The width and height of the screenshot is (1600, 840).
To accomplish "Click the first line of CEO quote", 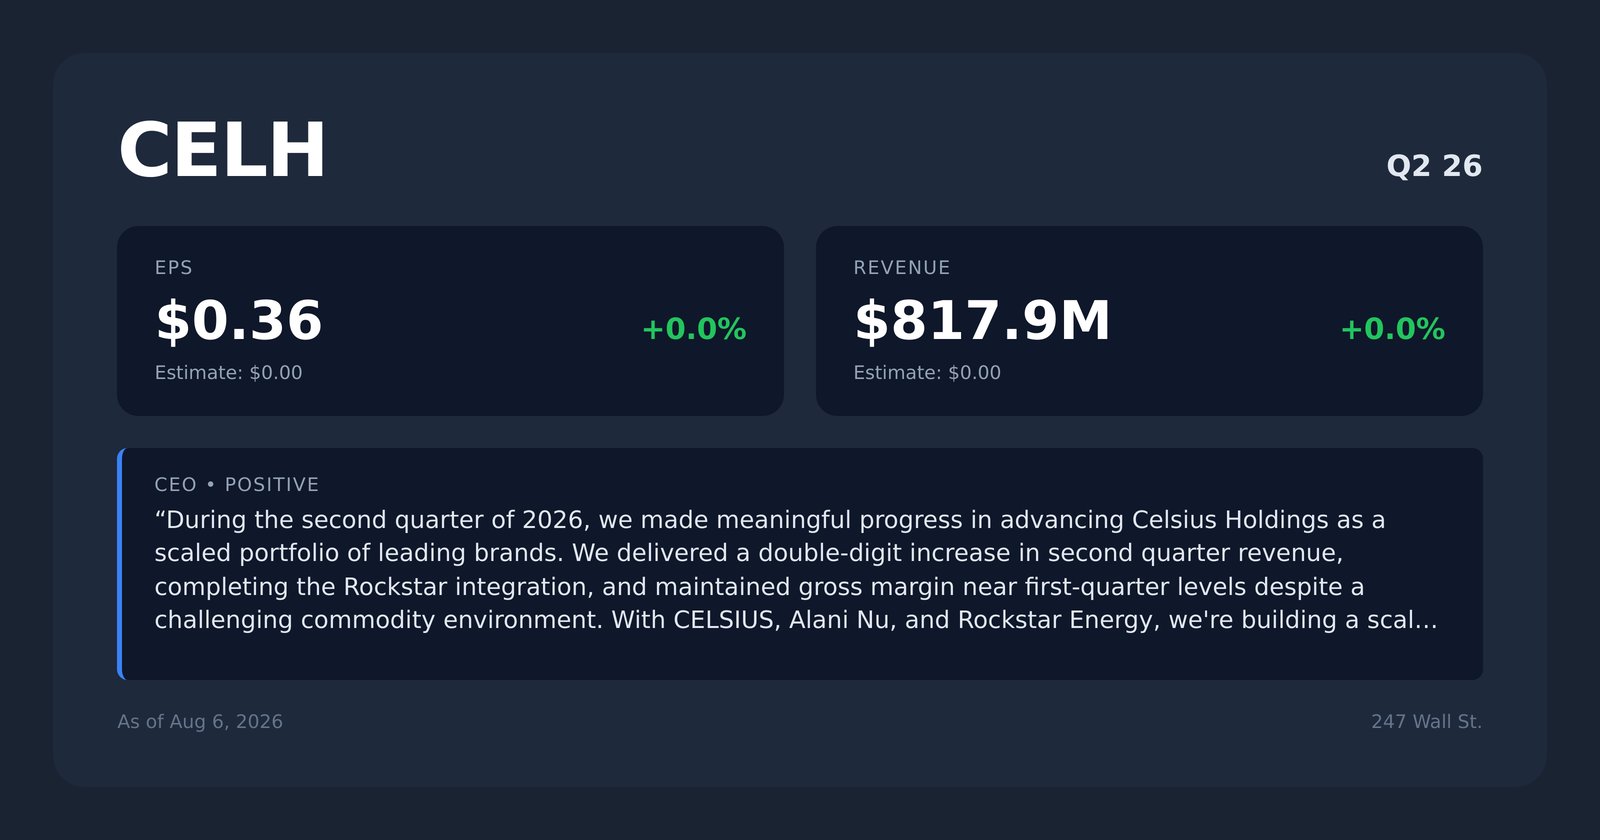I will pos(770,520).
